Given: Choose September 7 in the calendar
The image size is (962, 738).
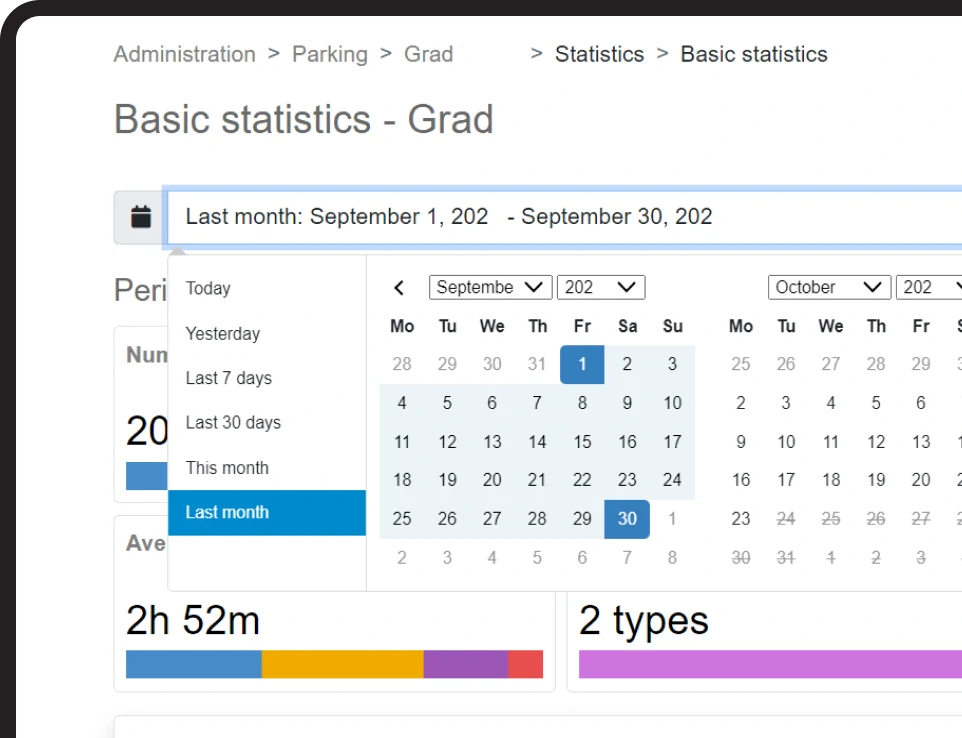Looking at the screenshot, I should [537, 403].
